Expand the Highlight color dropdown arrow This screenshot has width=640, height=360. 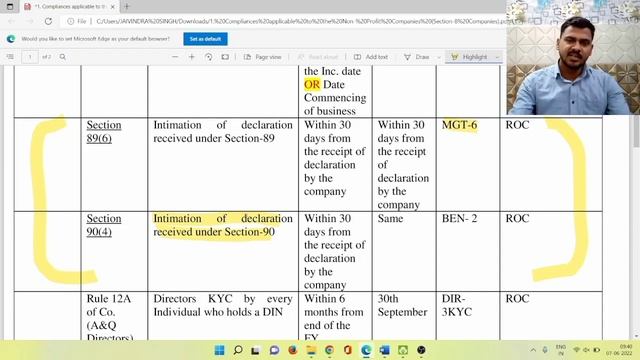click(497, 57)
